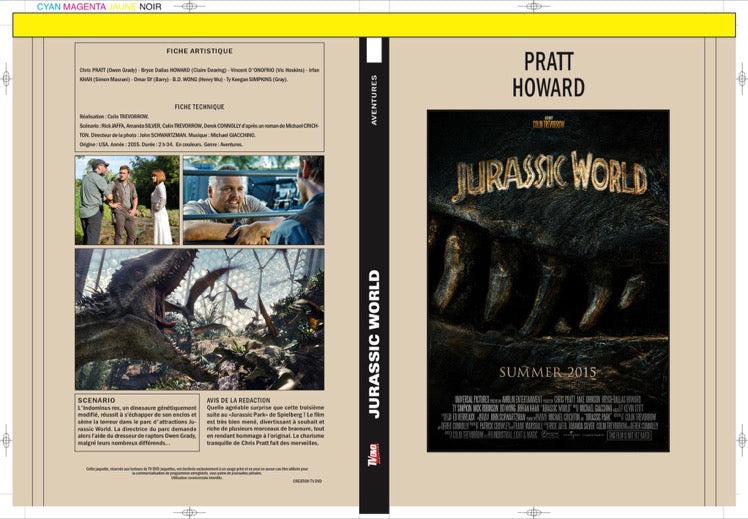748x519 pixels.
Task: Click the SUMMER 2015 text on poster
Action: click(x=548, y=372)
